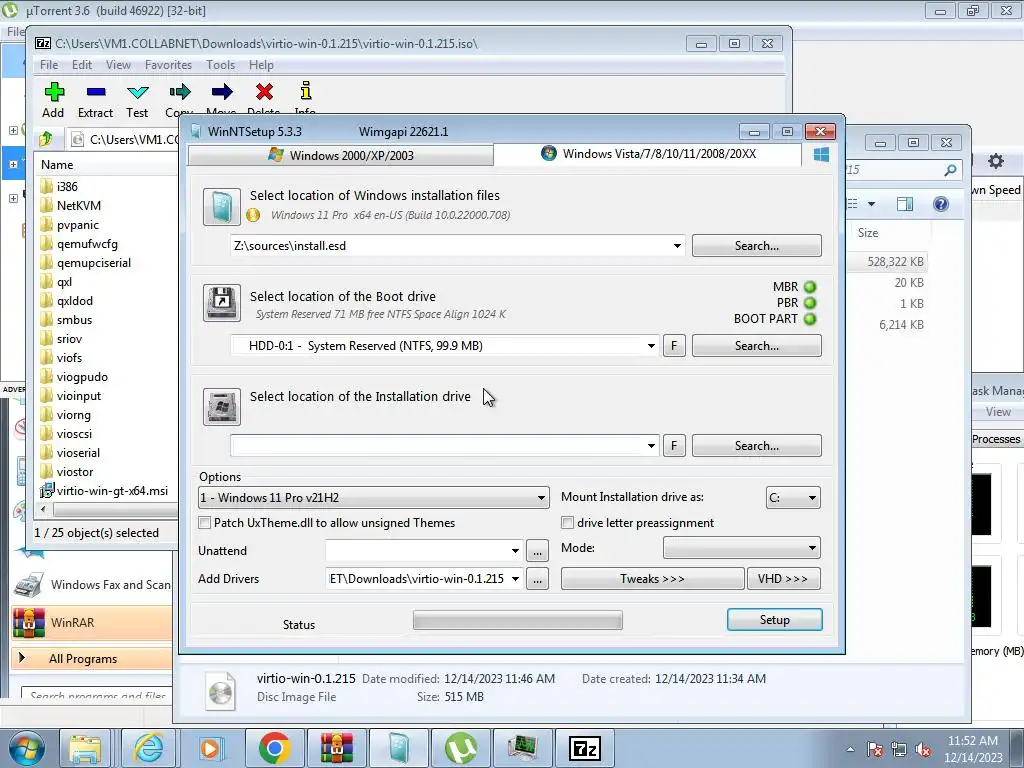
Task: Click the Setup button
Action: tap(775, 620)
